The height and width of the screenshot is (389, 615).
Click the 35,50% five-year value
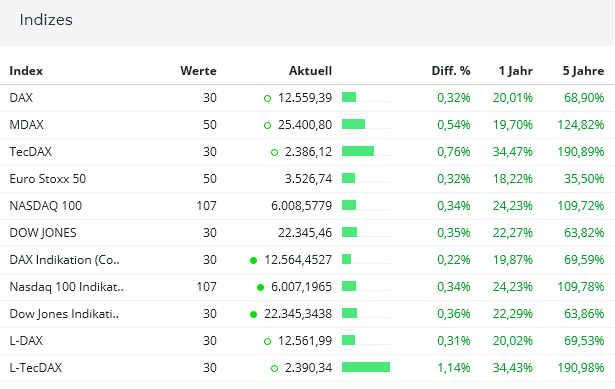coord(584,179)
